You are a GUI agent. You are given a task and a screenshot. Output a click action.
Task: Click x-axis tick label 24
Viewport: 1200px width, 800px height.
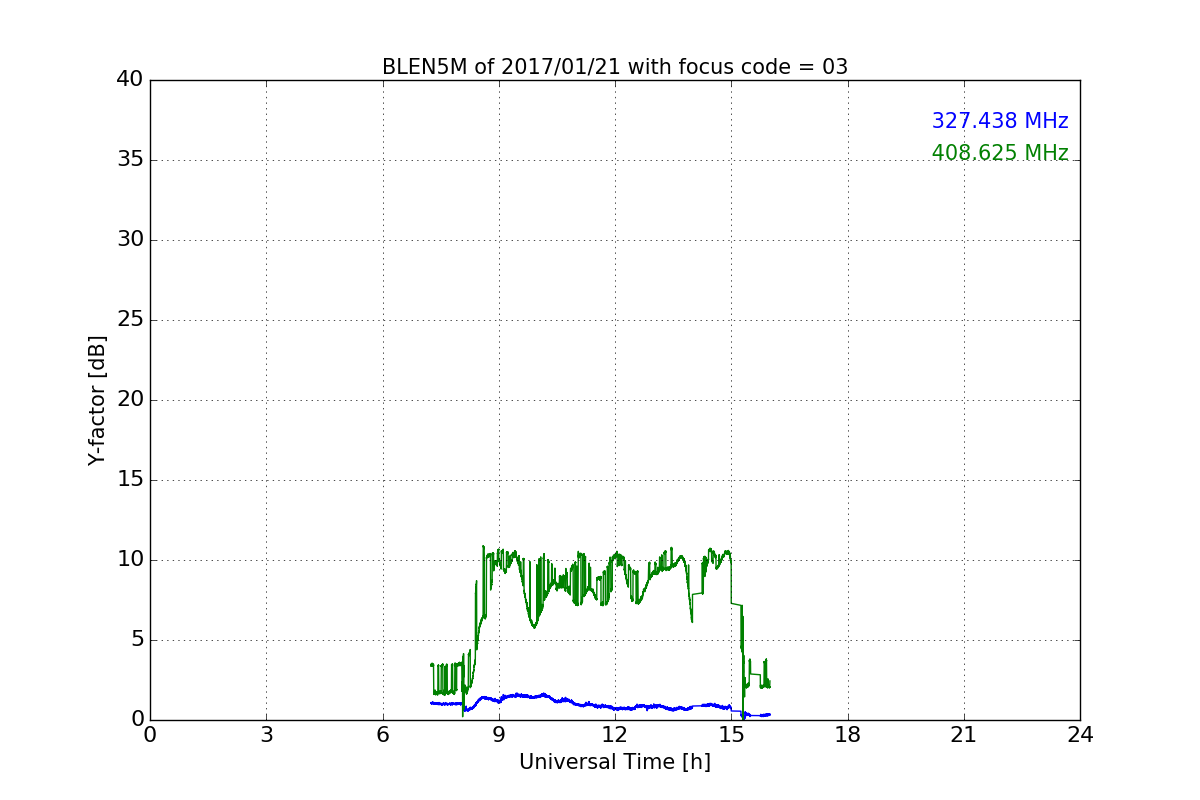click(1080, 735)
